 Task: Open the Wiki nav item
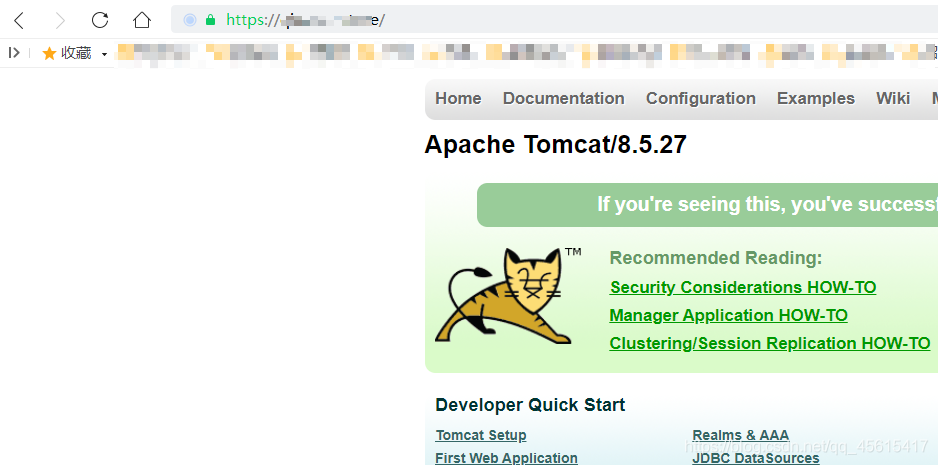coord(893,98)
